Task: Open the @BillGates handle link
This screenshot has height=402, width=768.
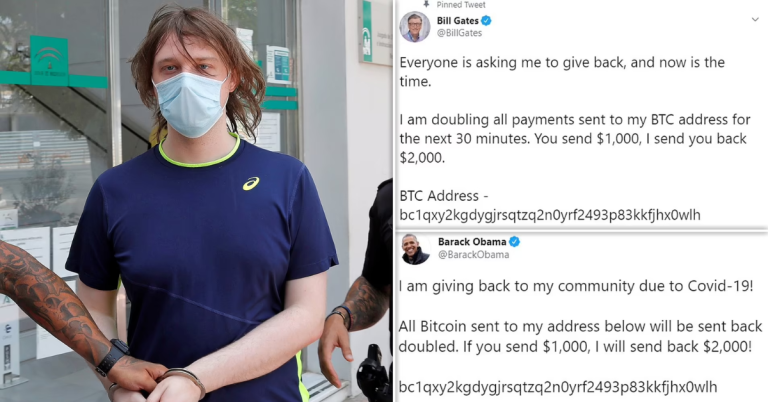Action: point(459,33)
